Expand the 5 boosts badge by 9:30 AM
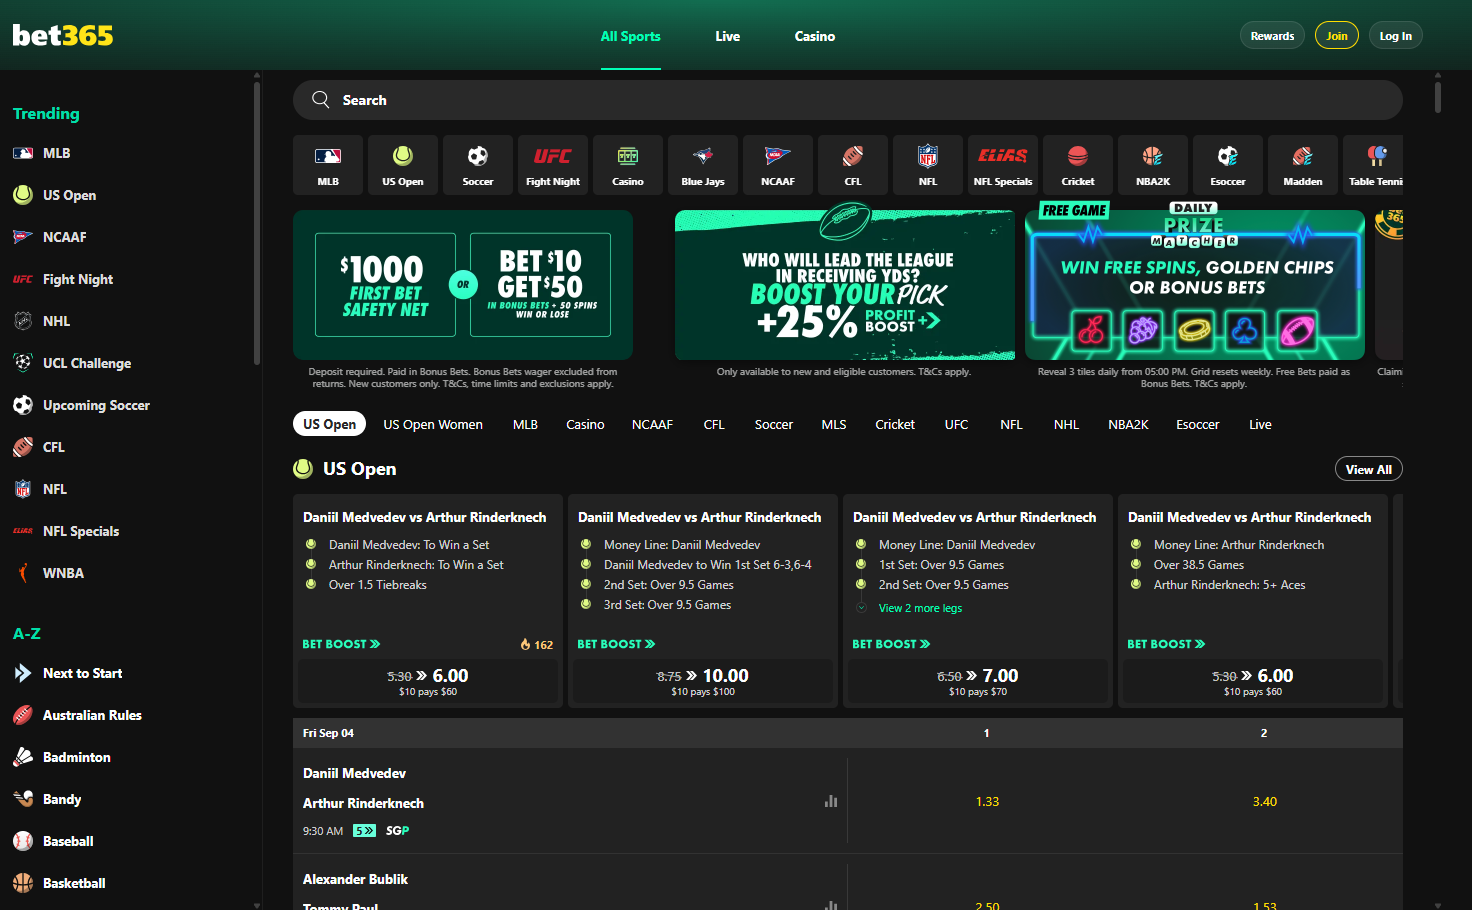The height and width of the screenshot is (910, 1472). tap(365, 831)
